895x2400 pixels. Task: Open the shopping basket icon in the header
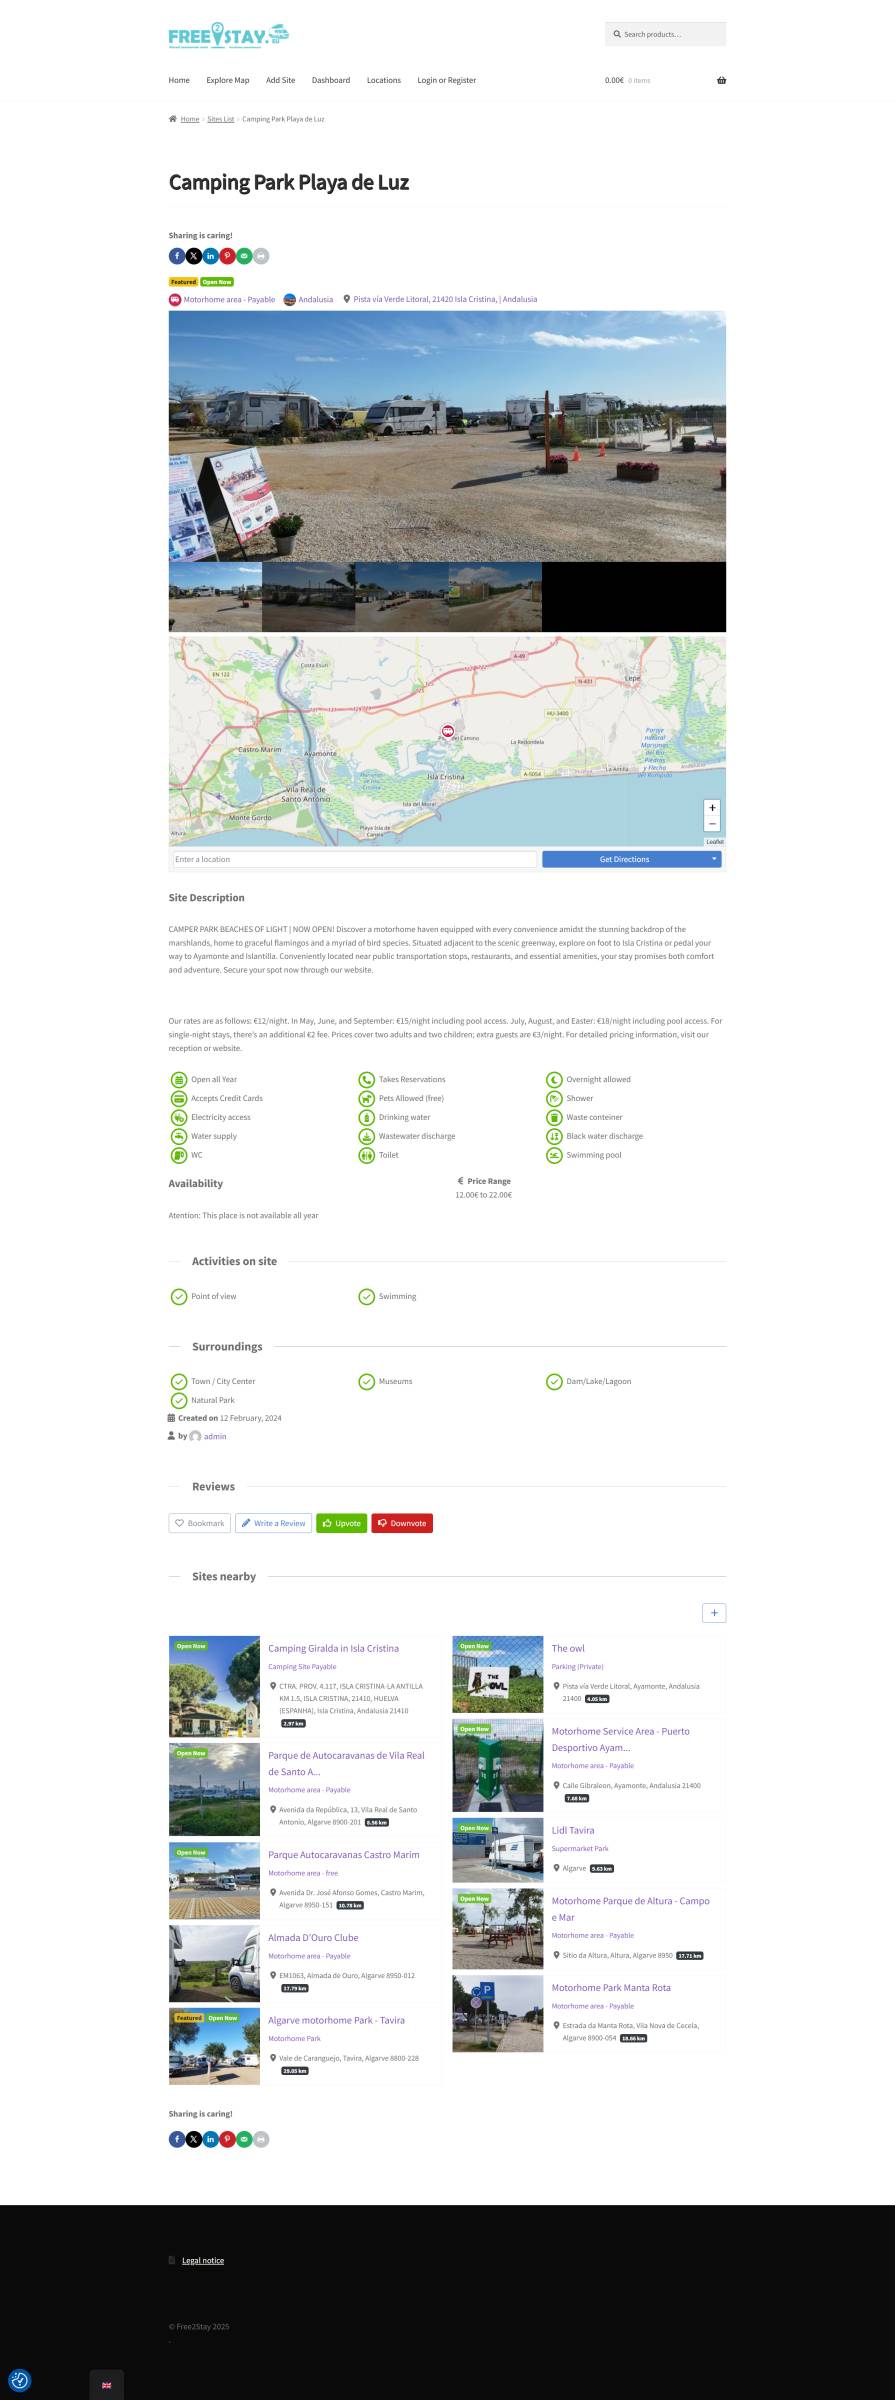[721, 80]
